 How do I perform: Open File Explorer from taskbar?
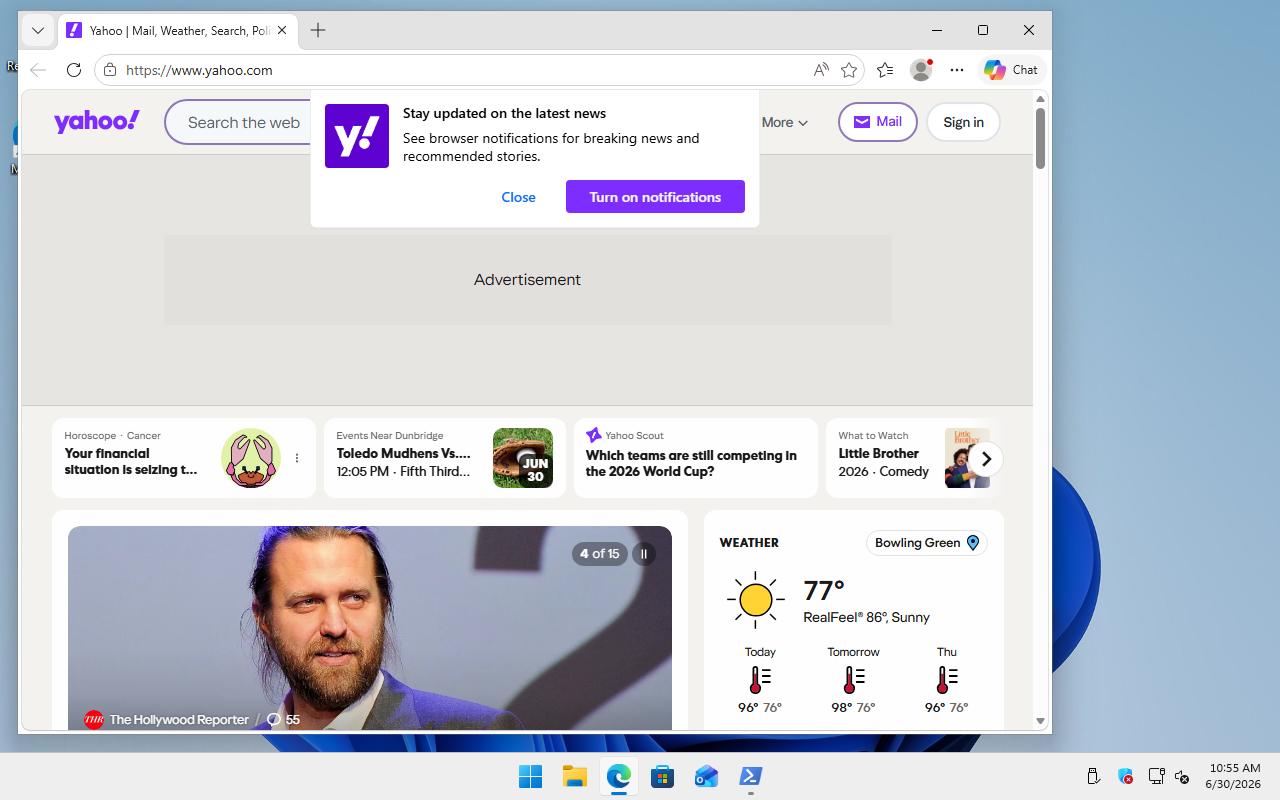coord(574,776)
